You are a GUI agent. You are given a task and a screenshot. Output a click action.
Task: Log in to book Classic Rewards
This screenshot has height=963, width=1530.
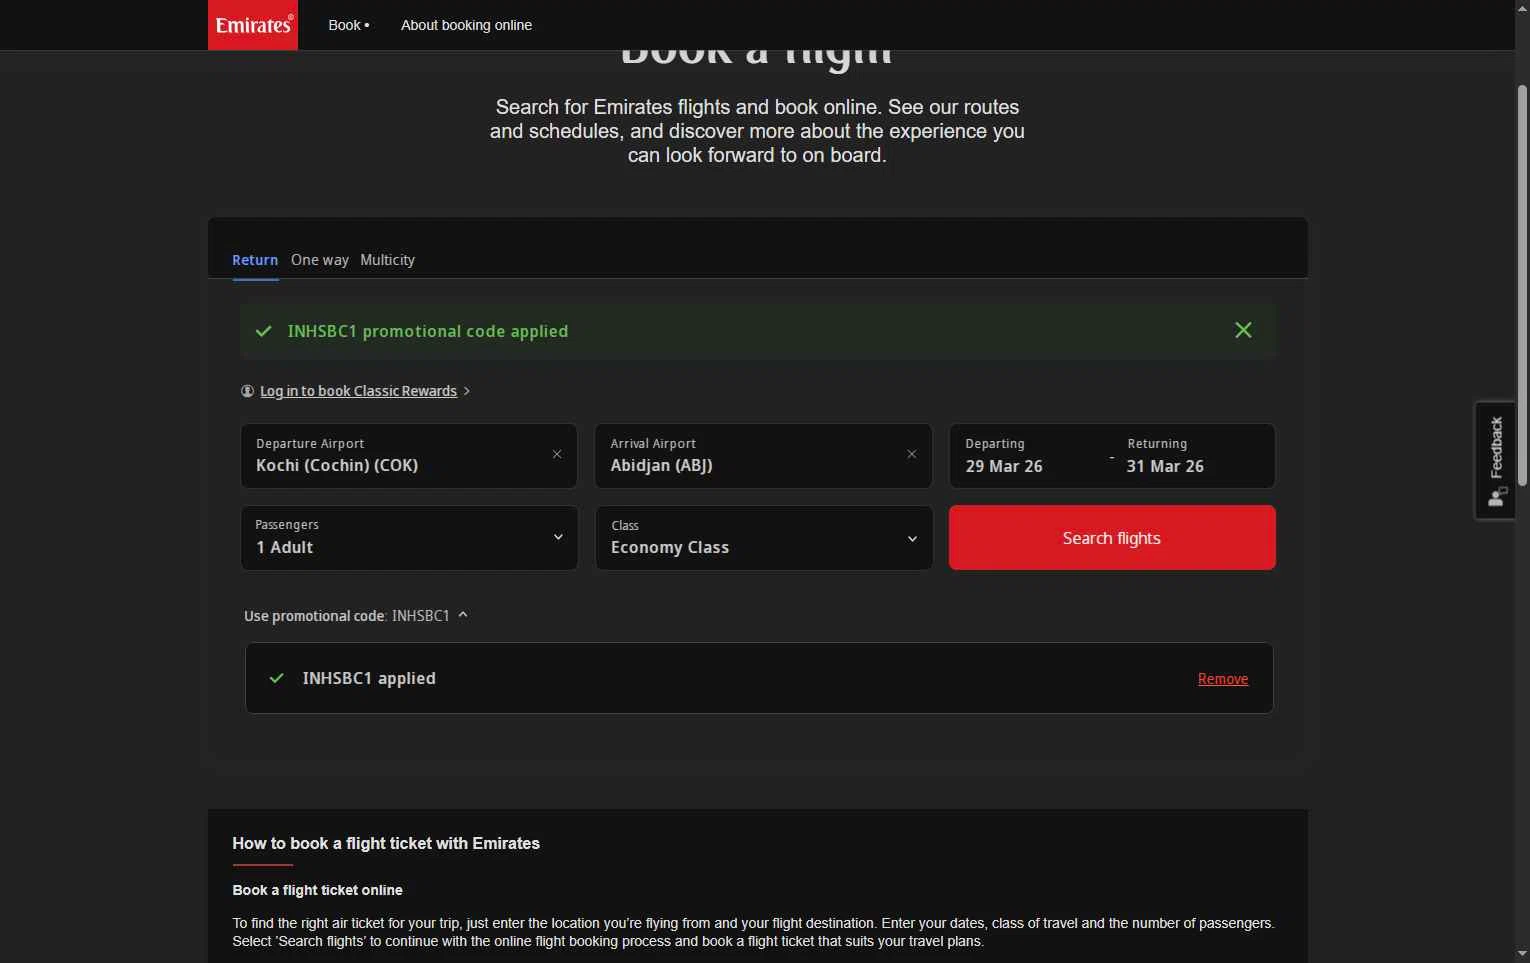tap(358, 391)
